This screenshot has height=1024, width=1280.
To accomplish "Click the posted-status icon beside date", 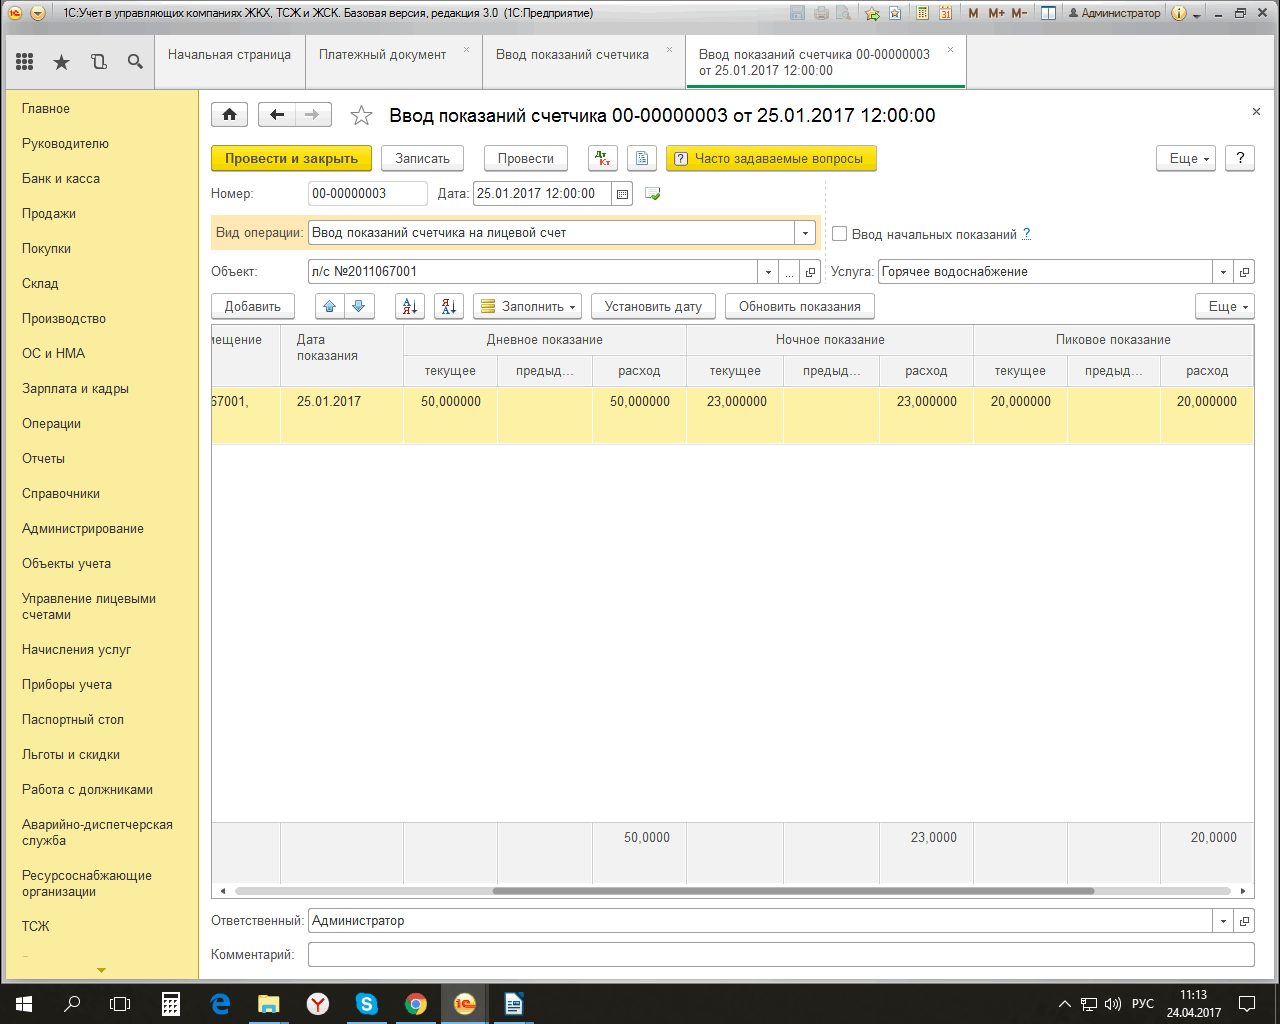I will coord(653,194).
